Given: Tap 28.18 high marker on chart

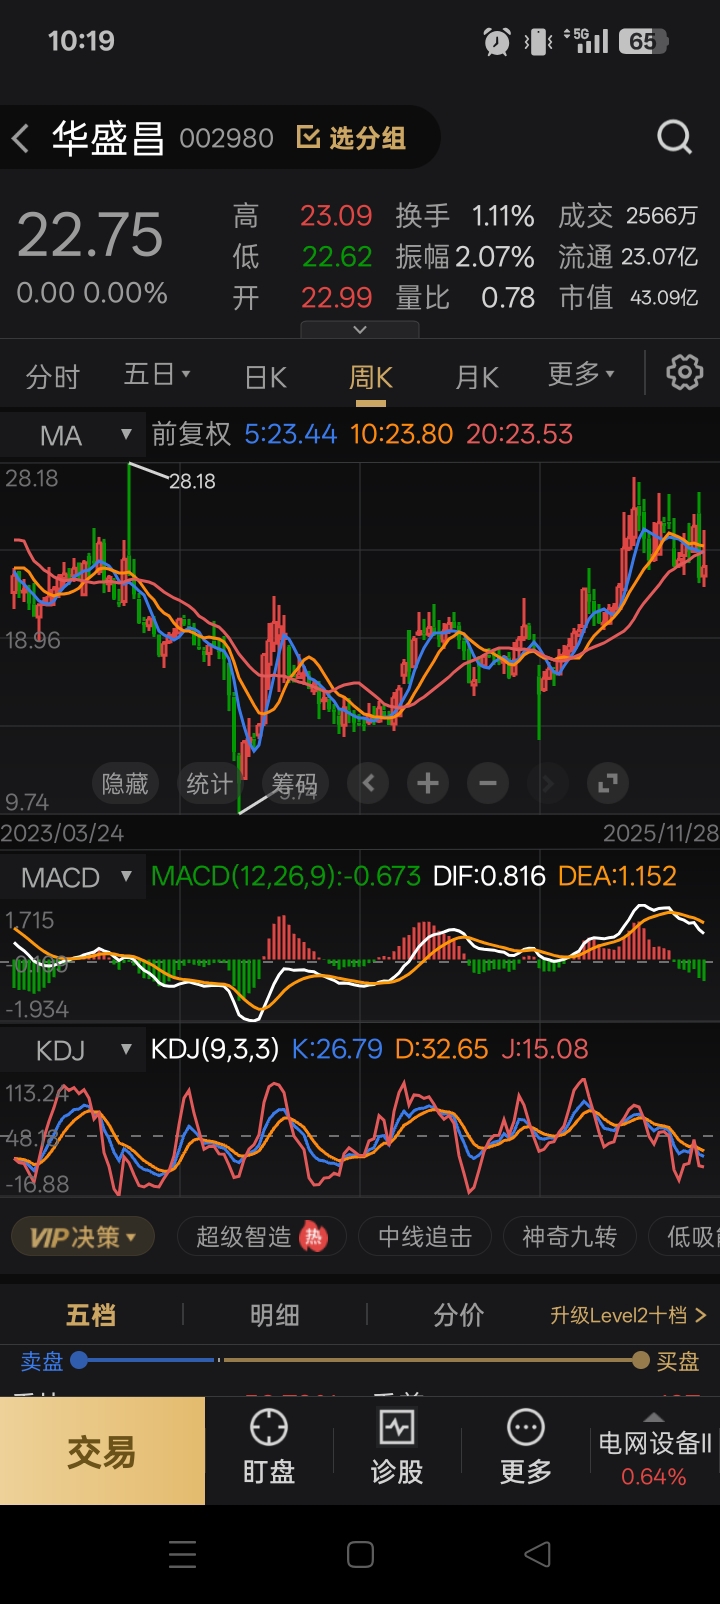Looking at the screenshot, I should tap(192, 481).
